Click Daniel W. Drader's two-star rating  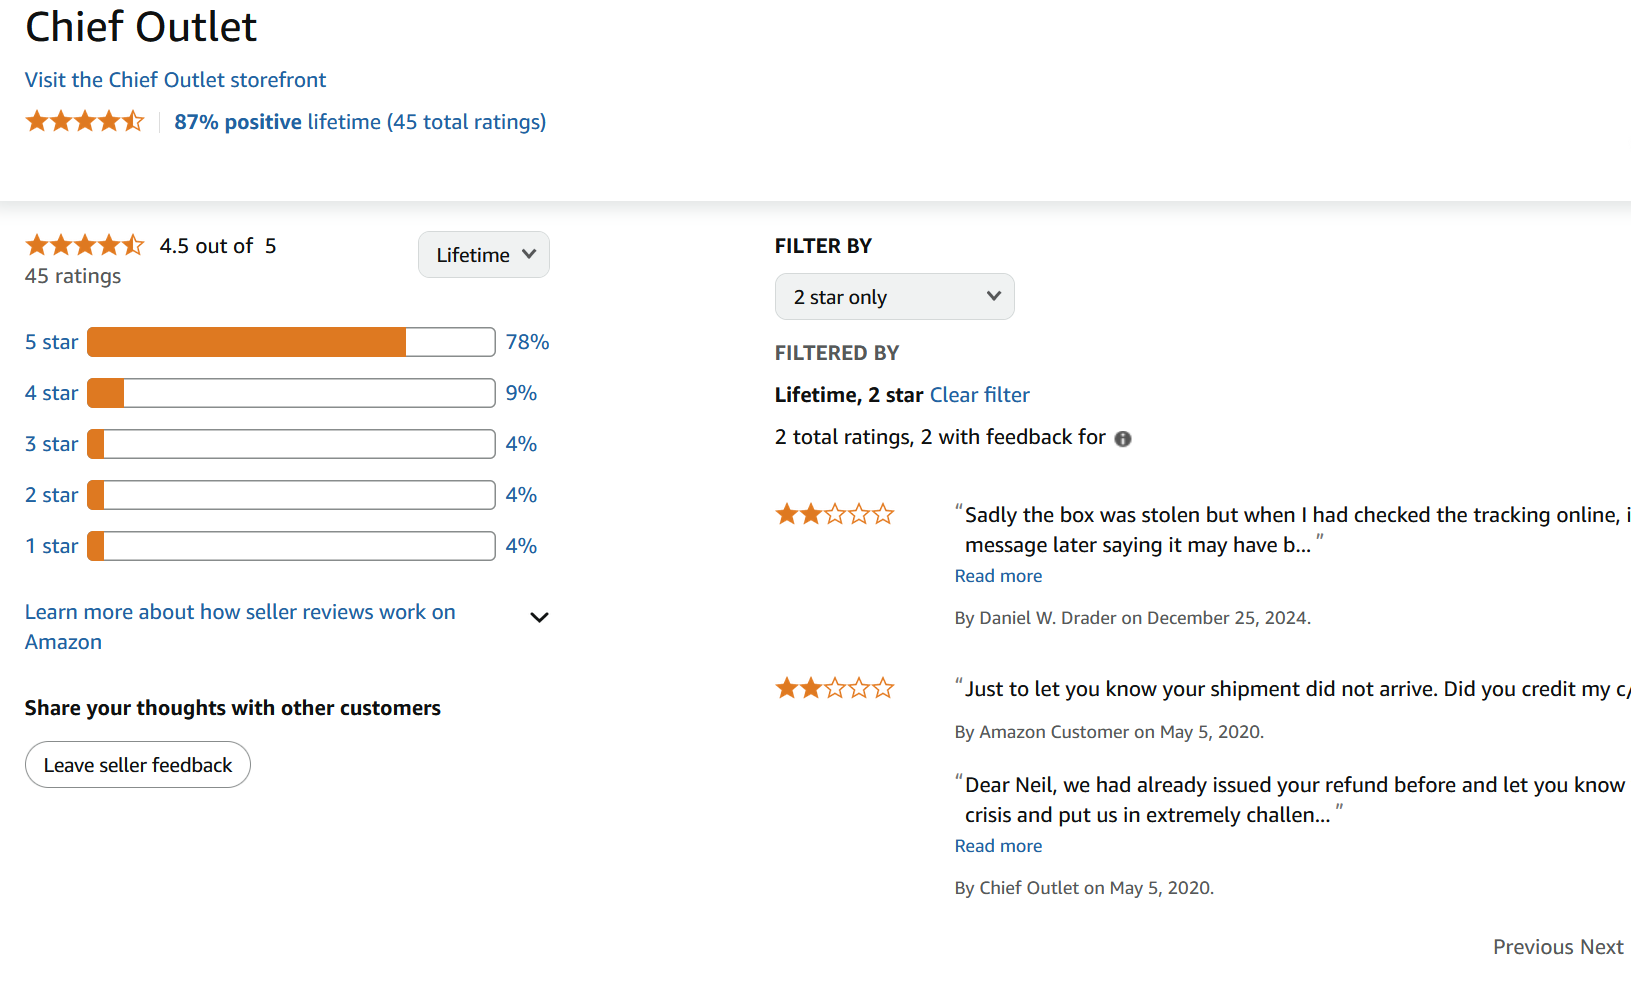pos(834,515)
